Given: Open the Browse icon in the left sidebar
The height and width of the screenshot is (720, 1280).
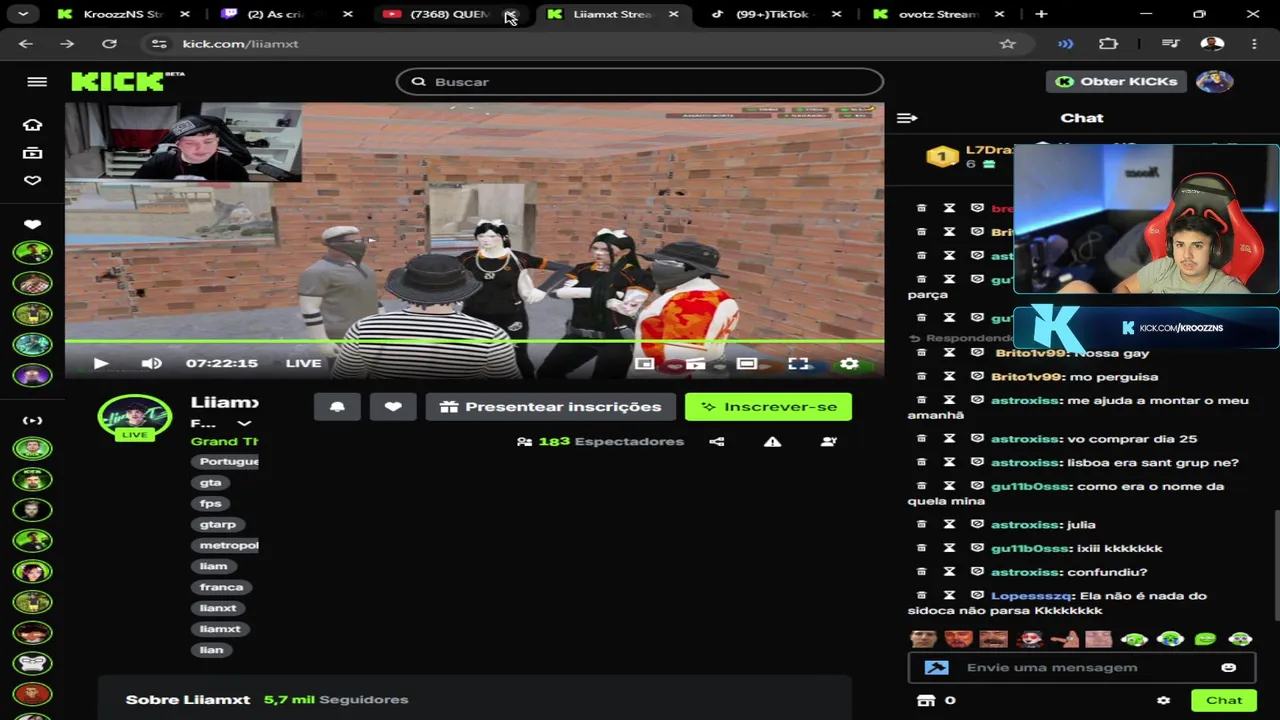Looking at the screenshot, I should (32, 153).
